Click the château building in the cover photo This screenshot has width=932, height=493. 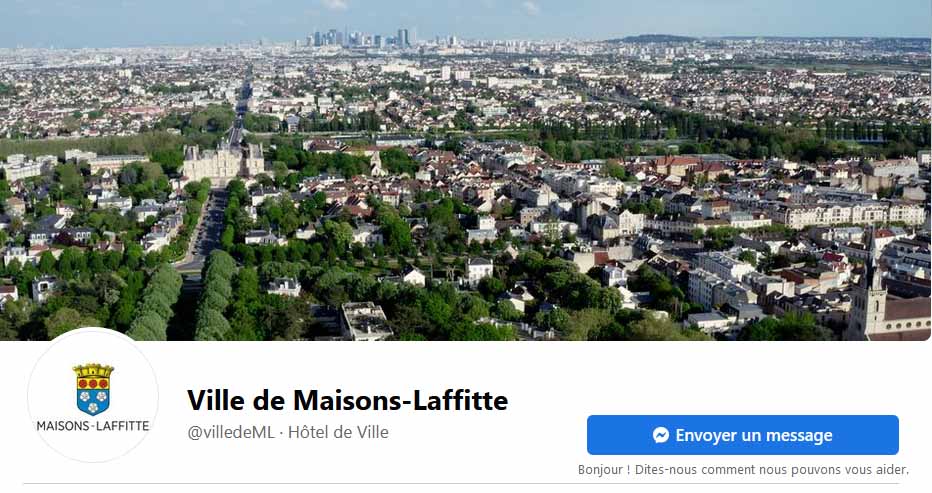[223, 161]
